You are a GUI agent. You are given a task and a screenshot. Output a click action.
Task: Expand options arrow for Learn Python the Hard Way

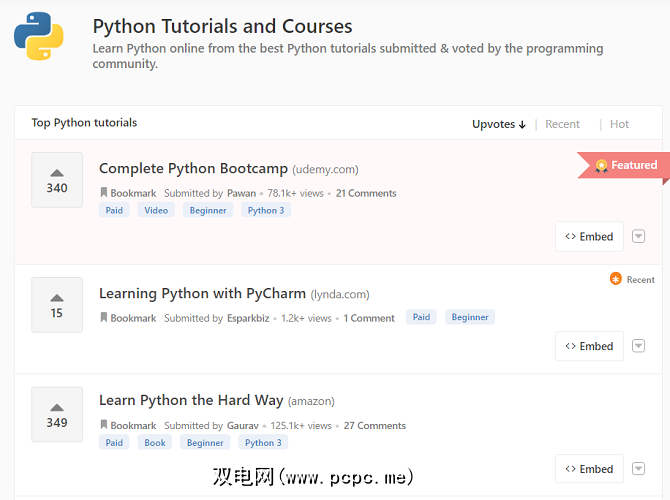pos(639,469)
